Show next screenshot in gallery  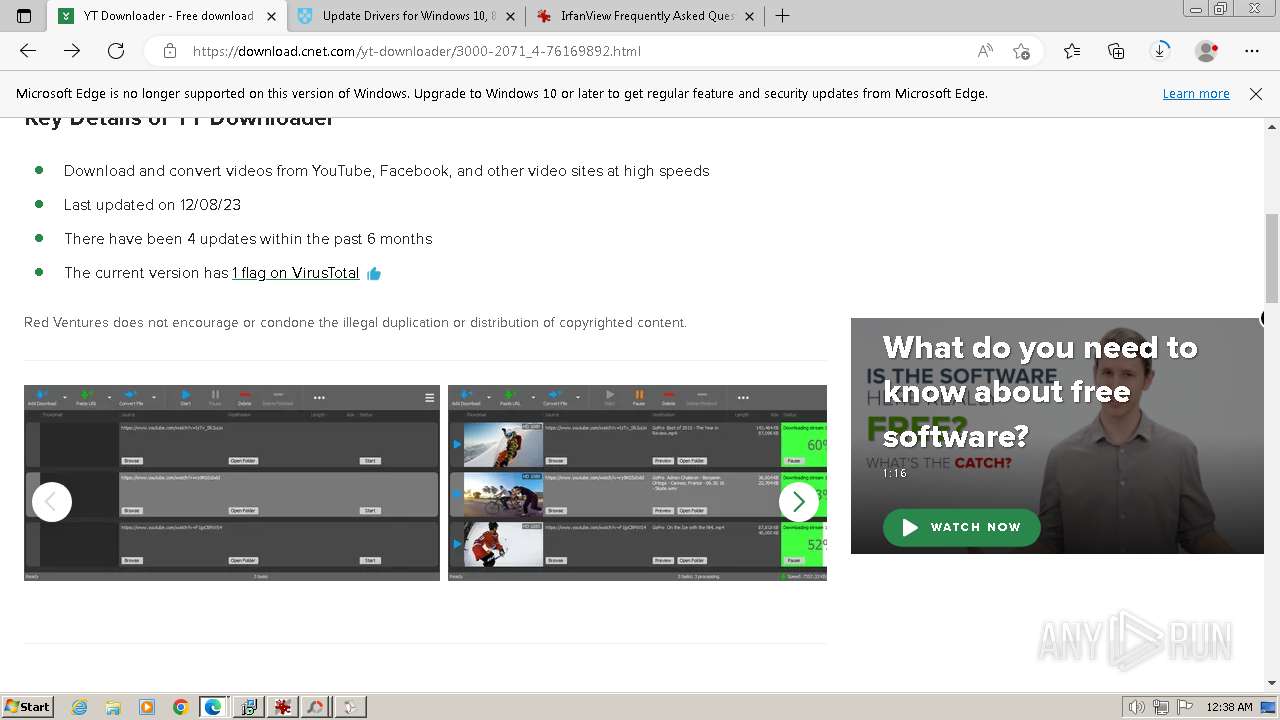point(799,502)
